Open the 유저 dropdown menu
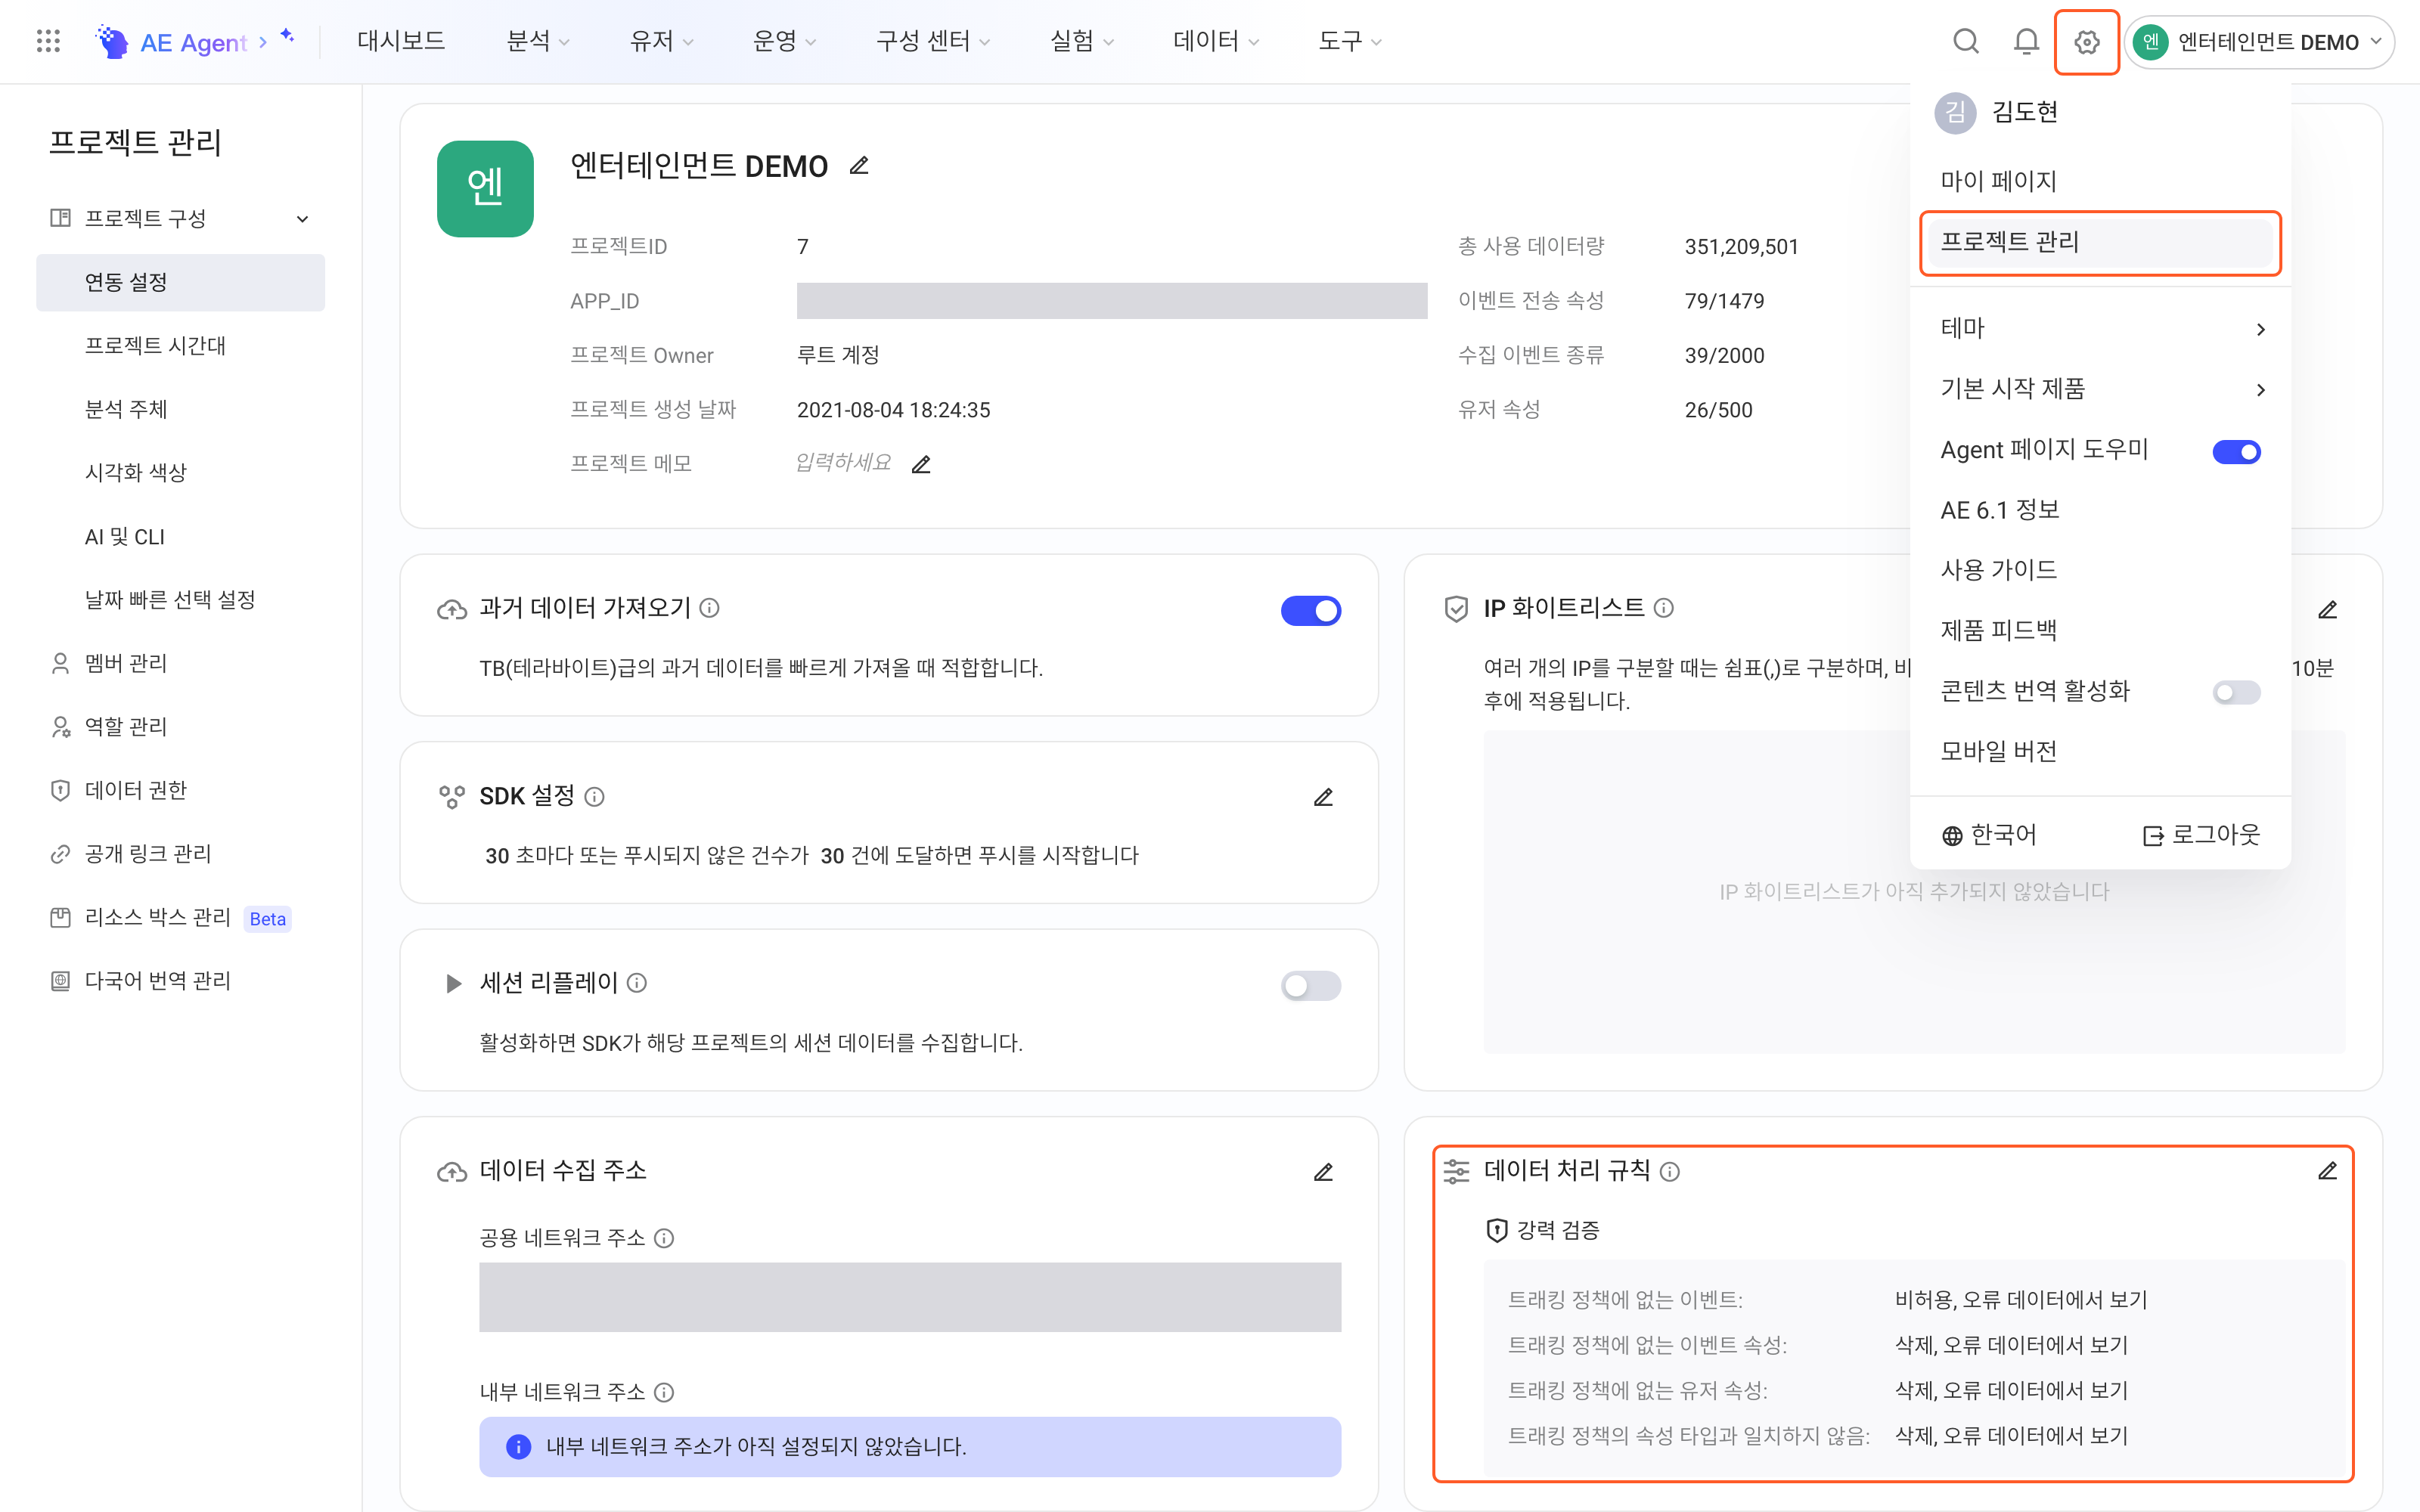This screenshot has height=1512, width=2420. pyautogui.click(x=661, y=41)
